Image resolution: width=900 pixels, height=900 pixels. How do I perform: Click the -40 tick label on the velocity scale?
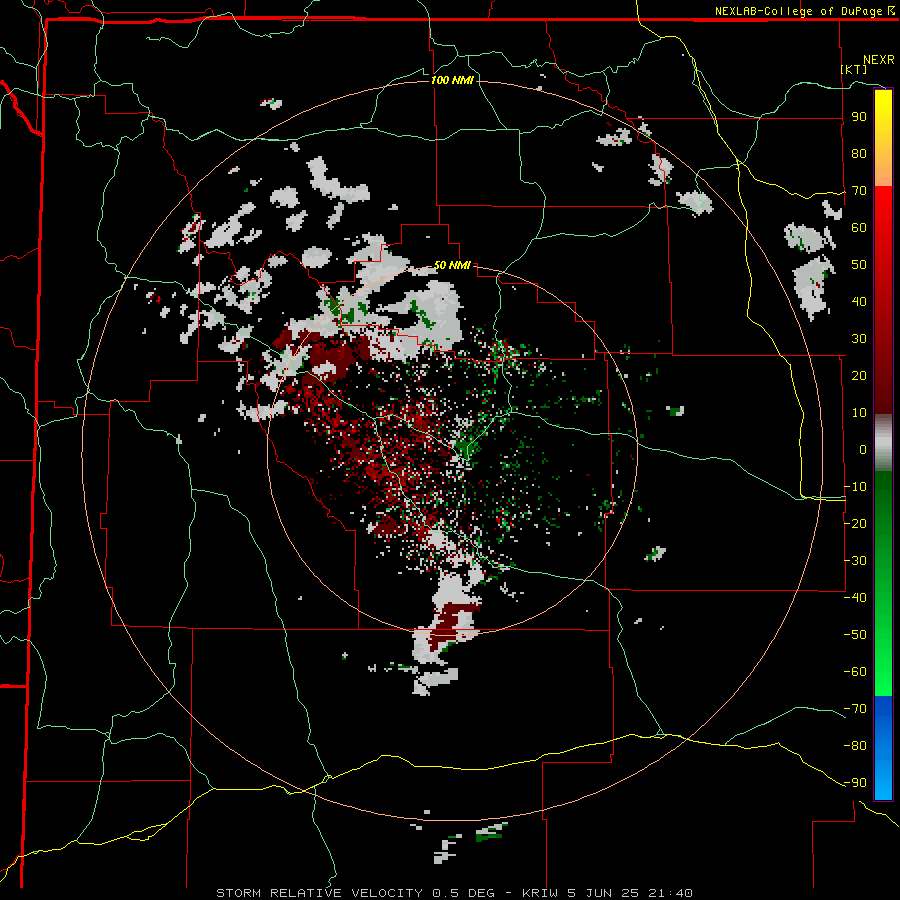point(855,598)
